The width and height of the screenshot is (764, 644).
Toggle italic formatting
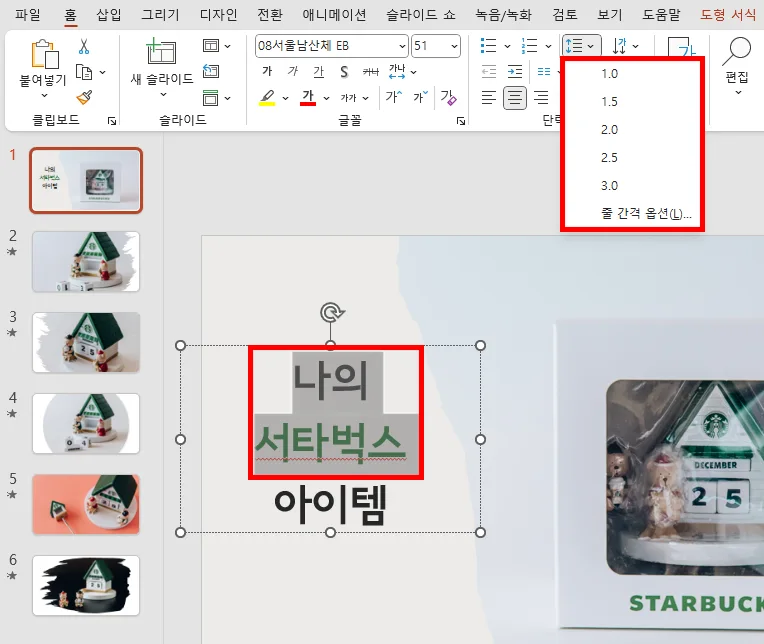click(293, 72)
